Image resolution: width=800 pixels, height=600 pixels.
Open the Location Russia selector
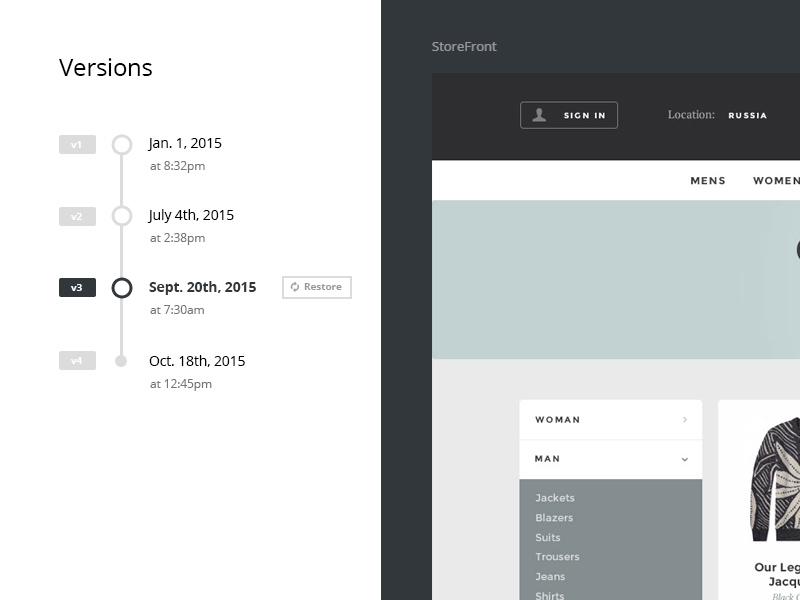747,115
